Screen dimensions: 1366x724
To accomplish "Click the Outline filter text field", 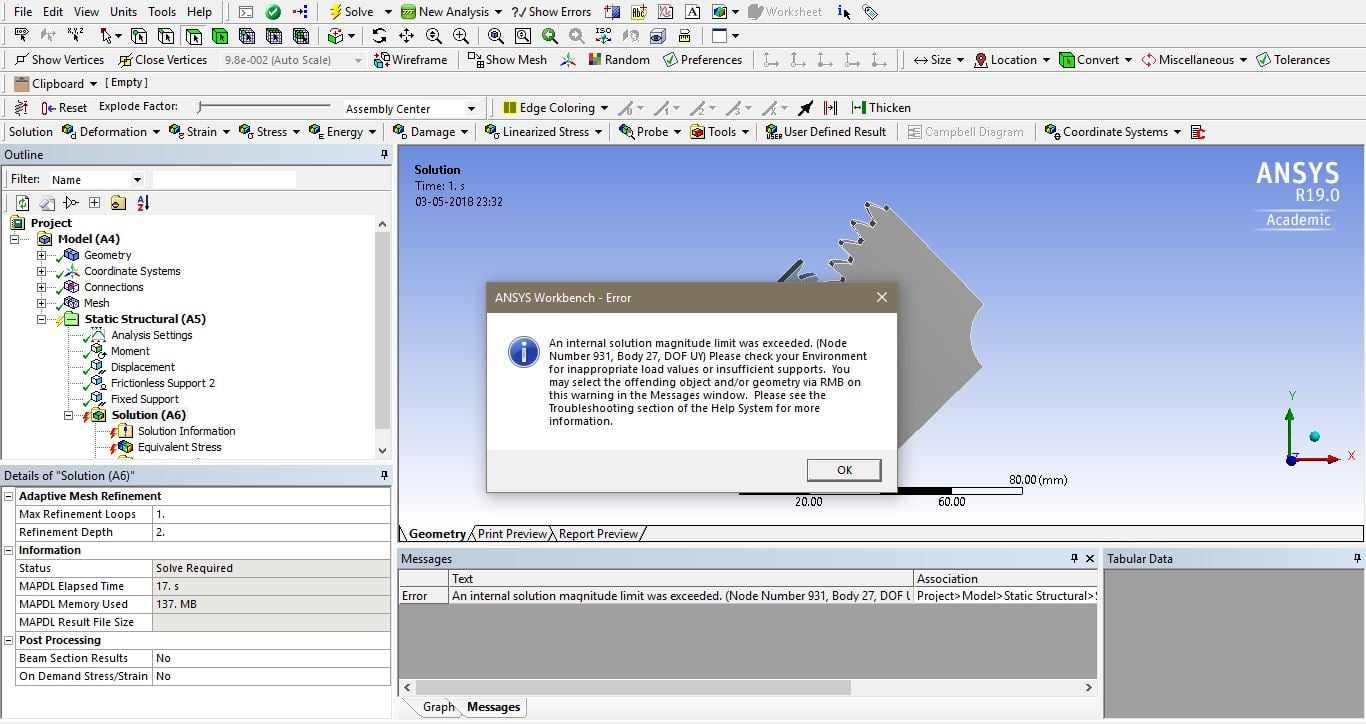I will (x=224, y=180).
